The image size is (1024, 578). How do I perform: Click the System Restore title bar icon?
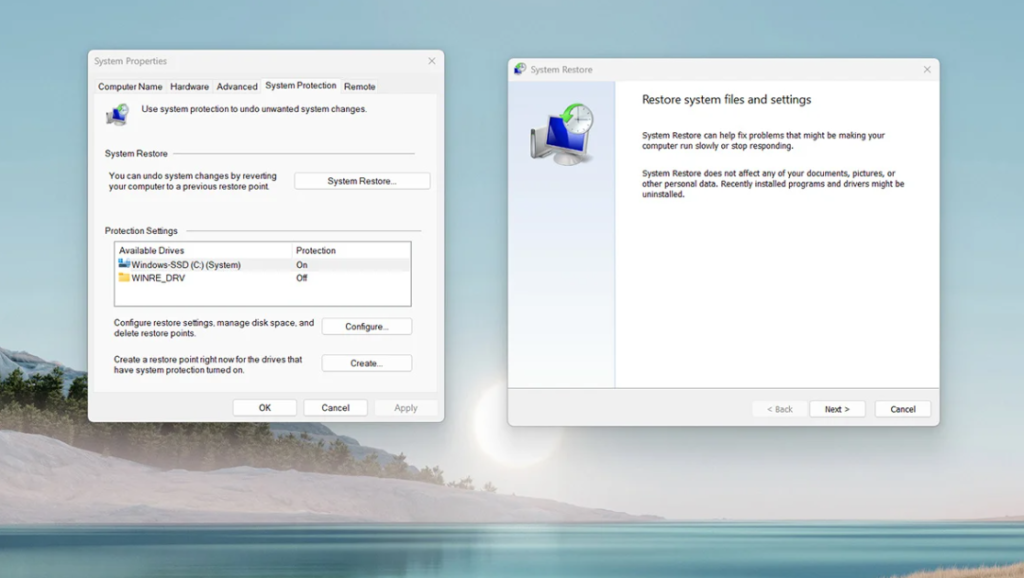click(521, 70)
